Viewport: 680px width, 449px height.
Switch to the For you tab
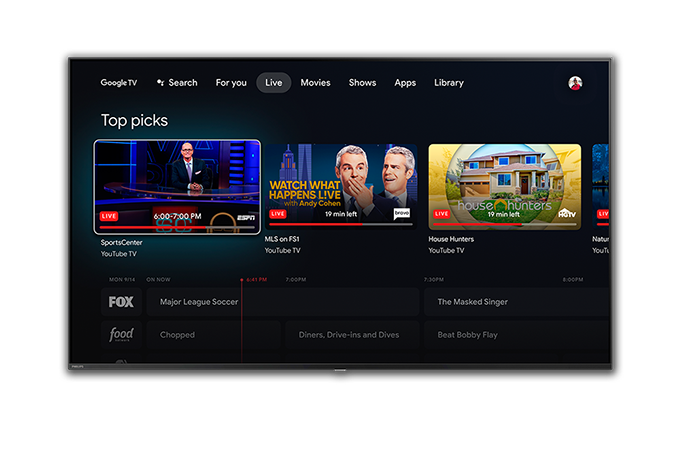[231, 83]
